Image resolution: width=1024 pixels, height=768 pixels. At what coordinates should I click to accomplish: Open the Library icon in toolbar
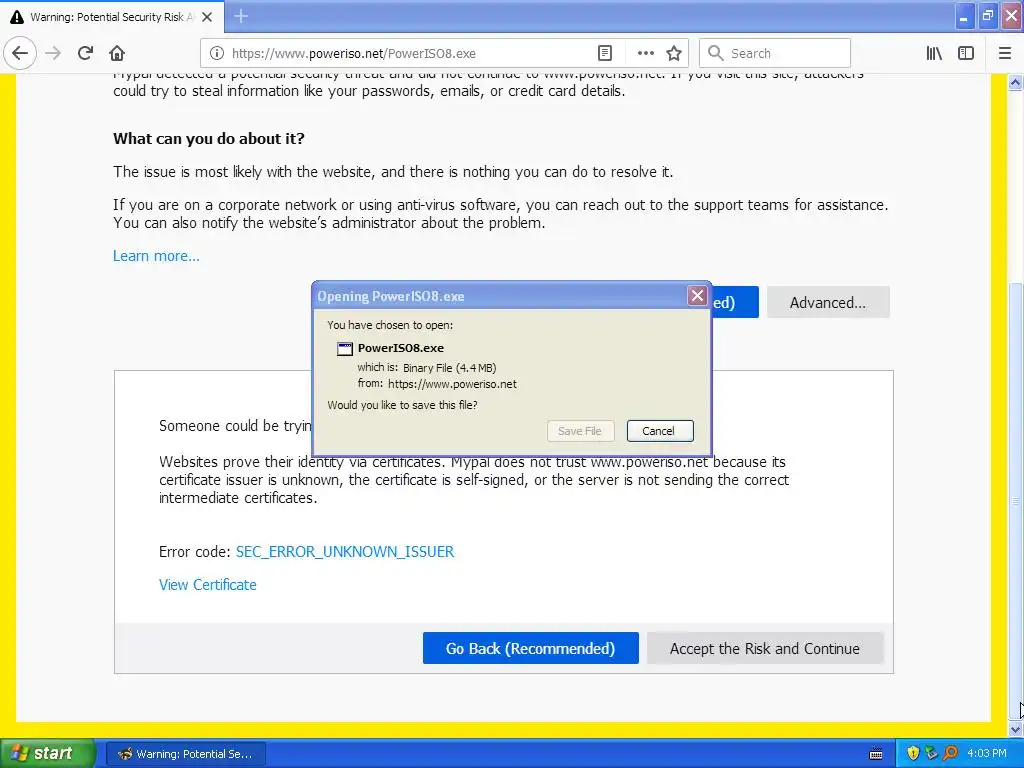934,53
